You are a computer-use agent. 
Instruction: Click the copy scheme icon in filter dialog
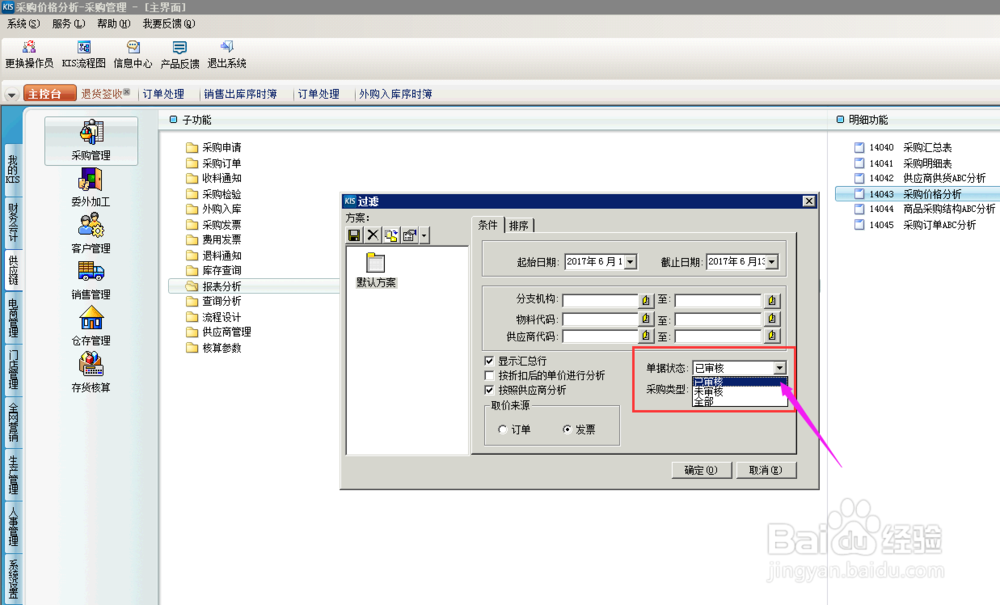[391, 235]
